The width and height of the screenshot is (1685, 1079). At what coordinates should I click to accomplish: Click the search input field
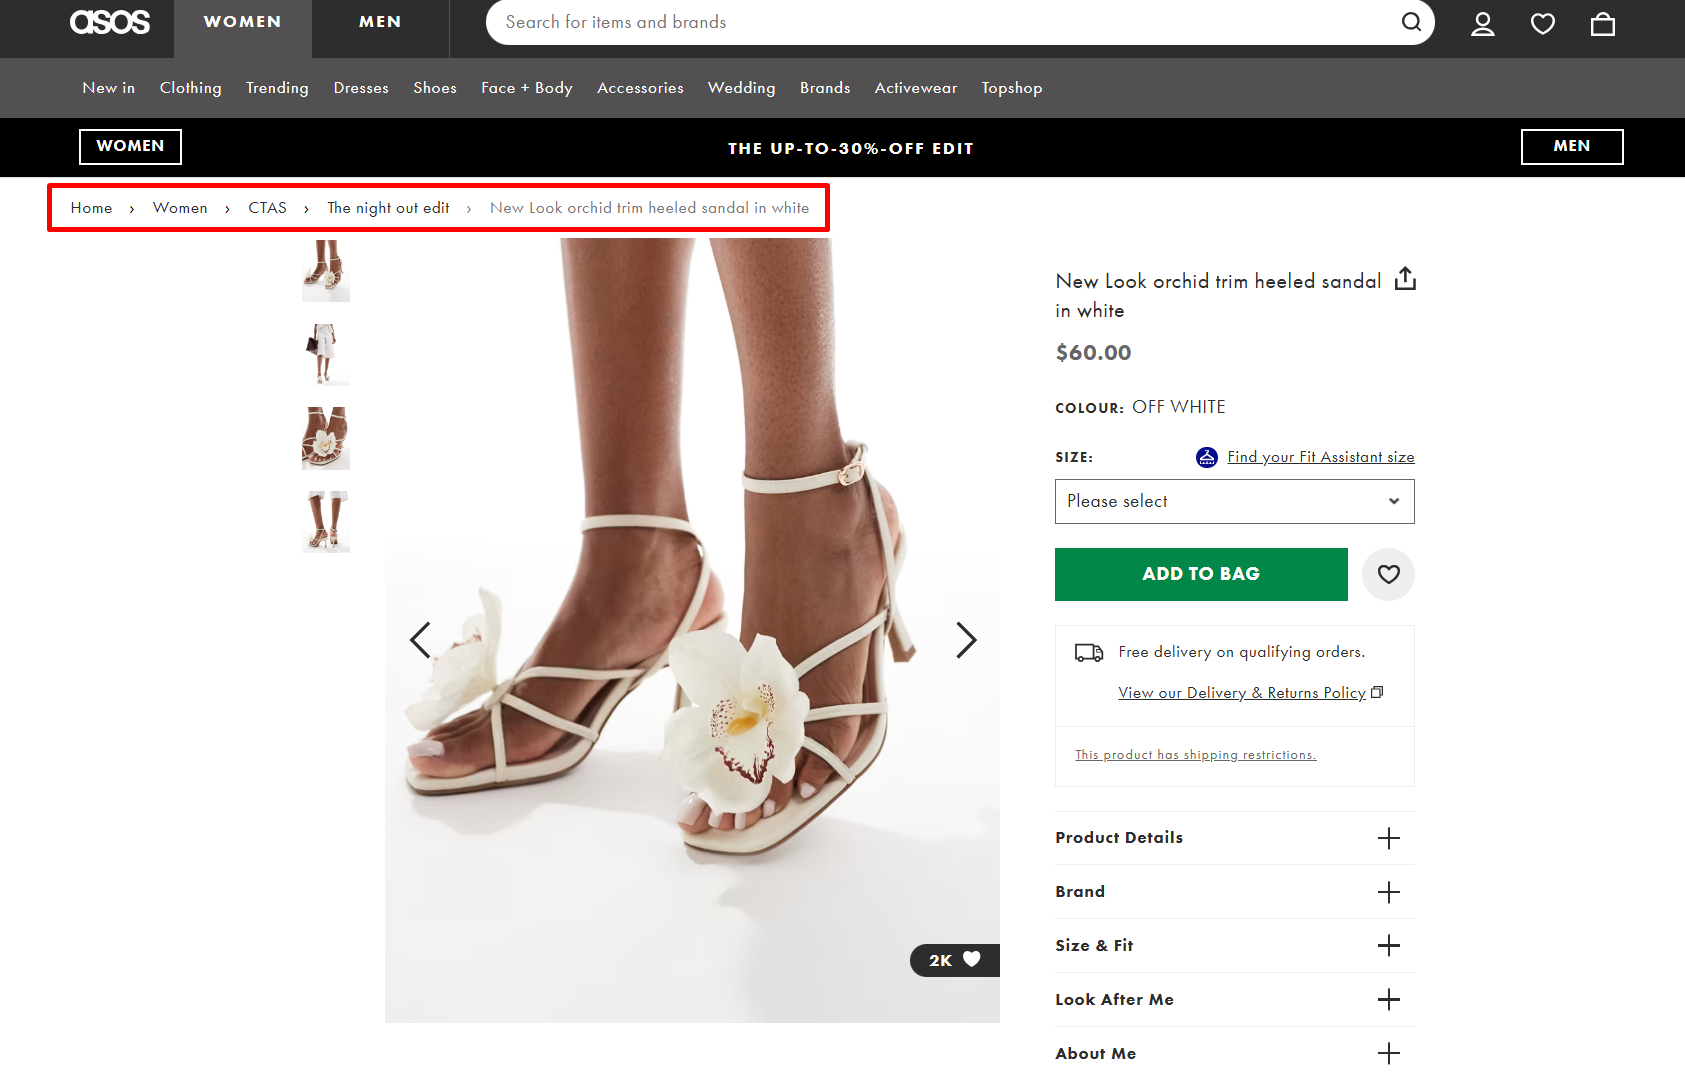(x=940, y=22)
